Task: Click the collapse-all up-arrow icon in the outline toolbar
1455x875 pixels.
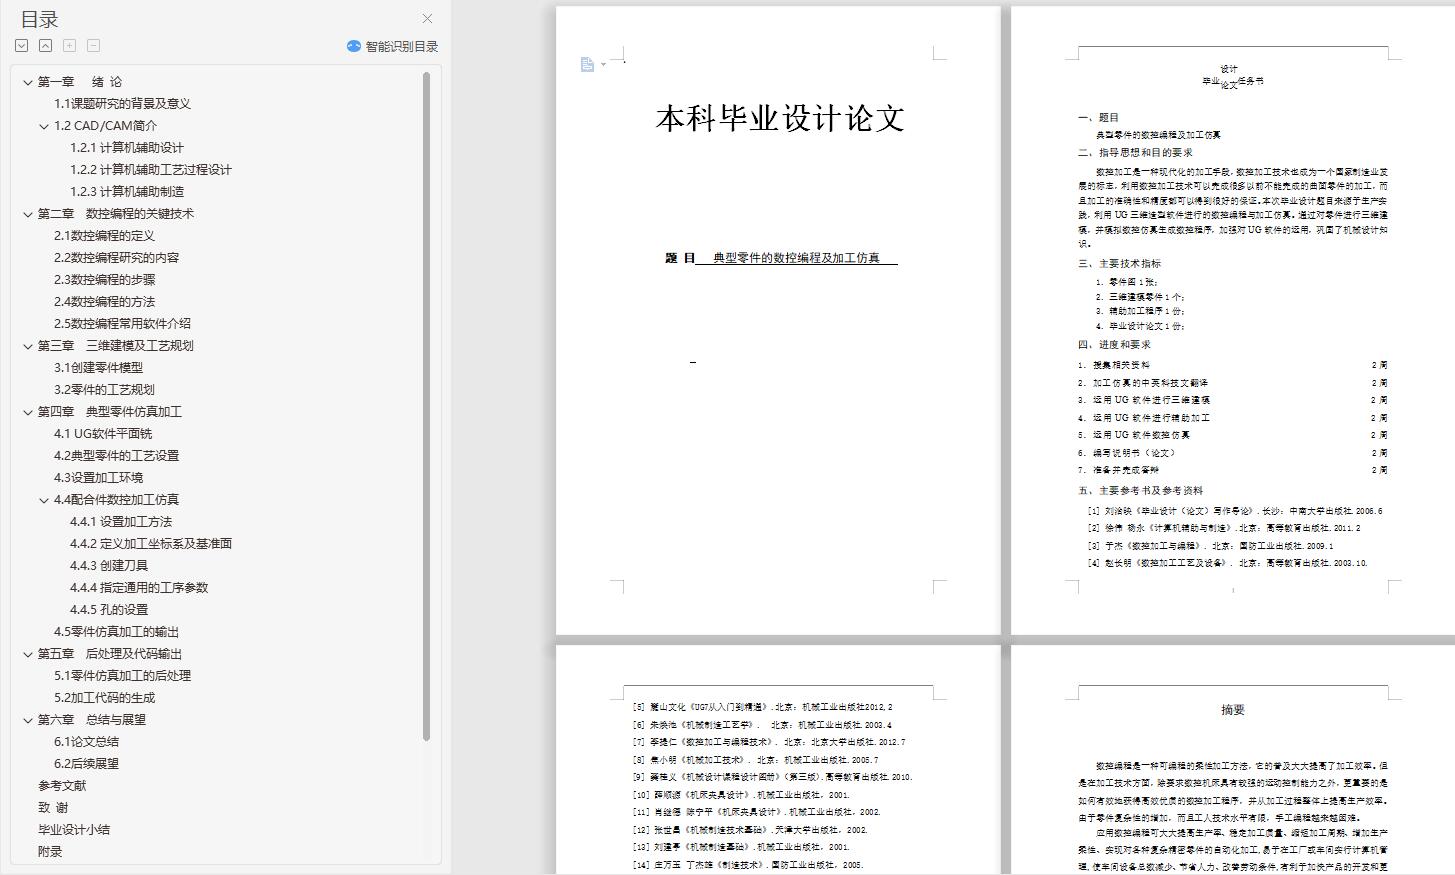Action: click(46, 46)
